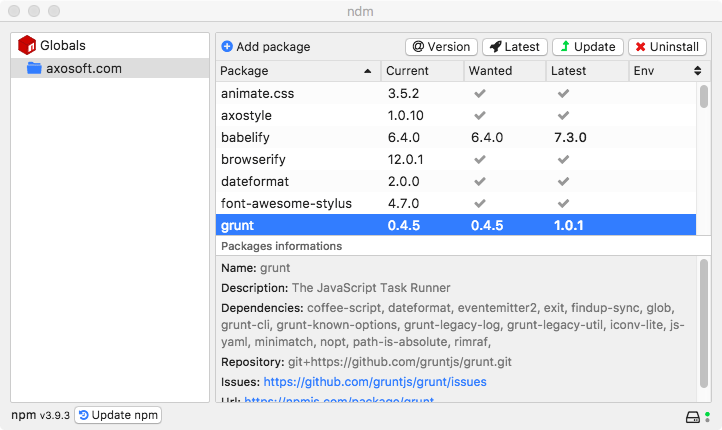722x430 pixels.
Task: Click the package list scrollbar thumb
Action: tap(704, 96)
